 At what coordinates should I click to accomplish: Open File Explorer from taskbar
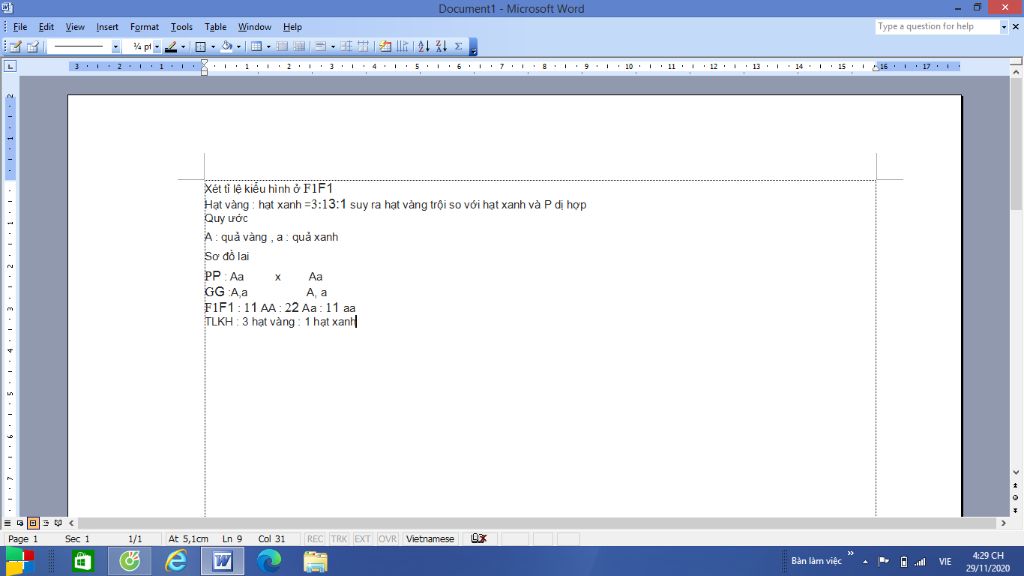[315, 561]
